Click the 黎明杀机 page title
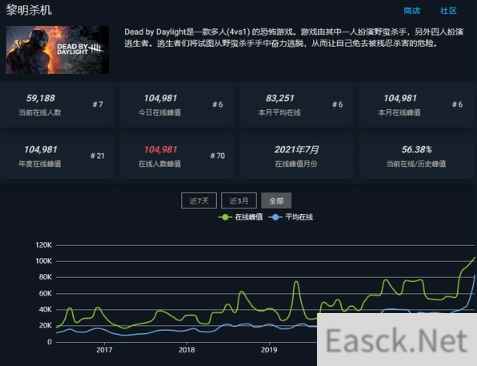 pyautogui.click(x=29, y=10)
